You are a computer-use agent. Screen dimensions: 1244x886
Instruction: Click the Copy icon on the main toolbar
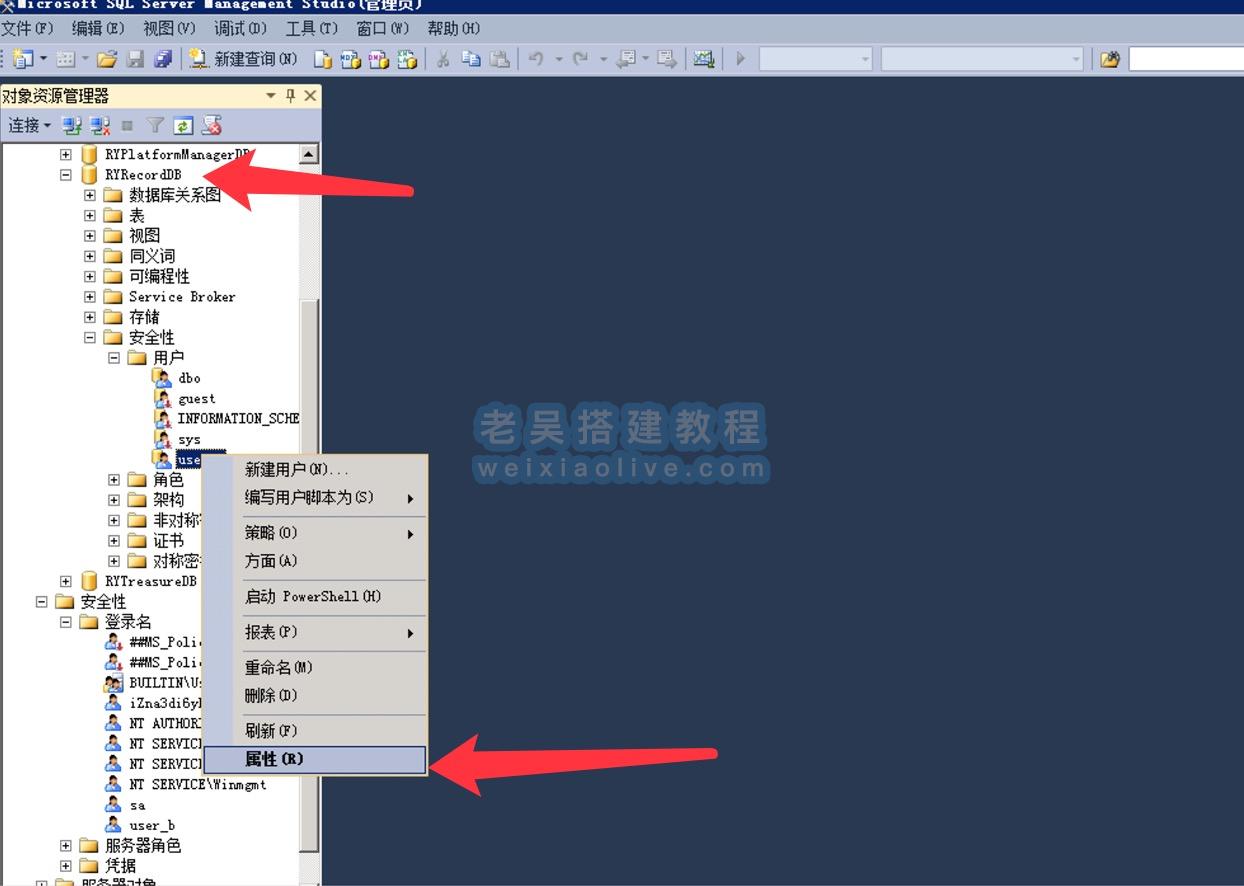pyautogui.click(x=469, y=59)
